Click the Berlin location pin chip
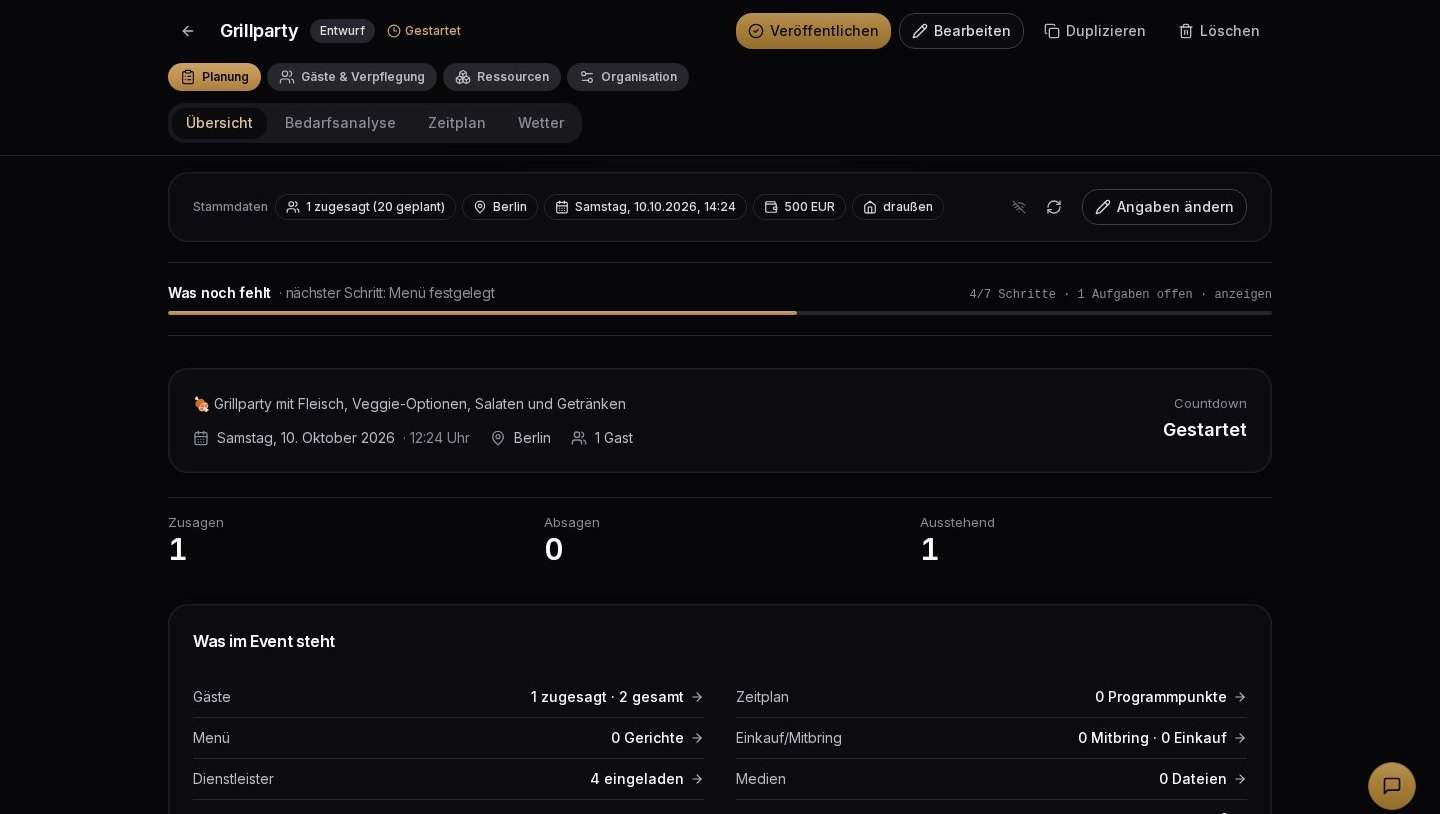Viewport: 1440px width, 814px height. [x=500, y=207]
